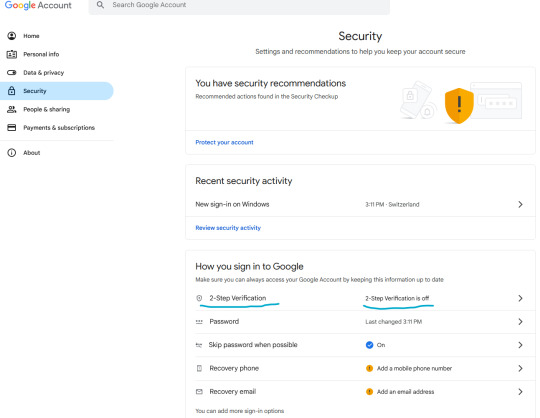Expand the New sign-in on Windows chevron

coord(520,205)
